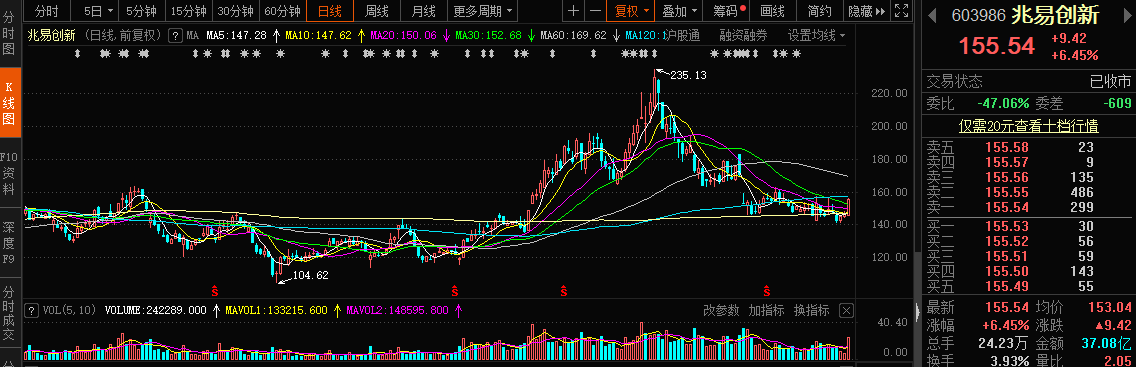Switch to the 月线 monthly tab
The image size is (1136, 367).
point(424,11)
